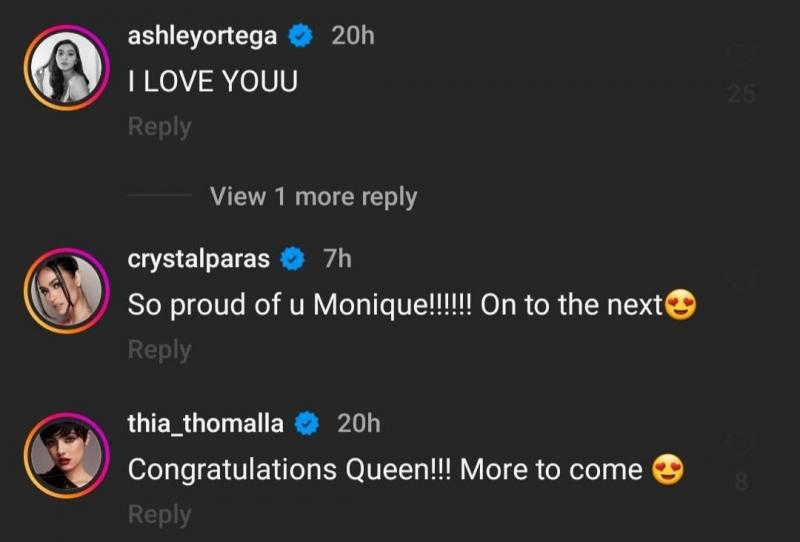Expand View 1 more reply
This screenshot has height=542, width=800.
click(x=313, y=197)
